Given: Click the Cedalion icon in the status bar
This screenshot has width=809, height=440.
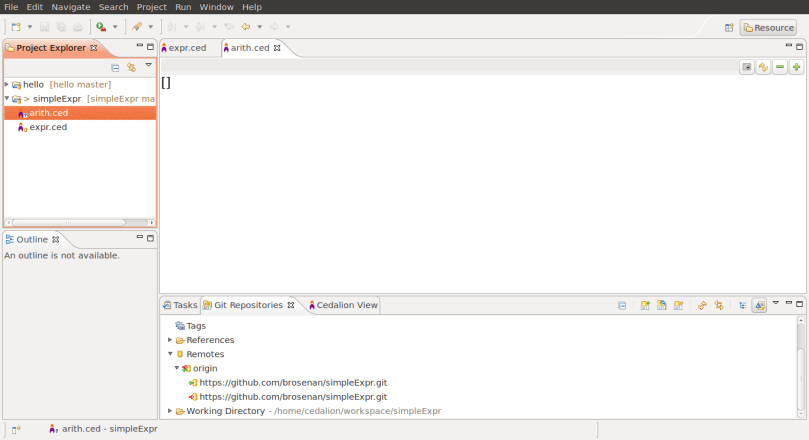Looking at the screenshot, I should pos(53,429).
